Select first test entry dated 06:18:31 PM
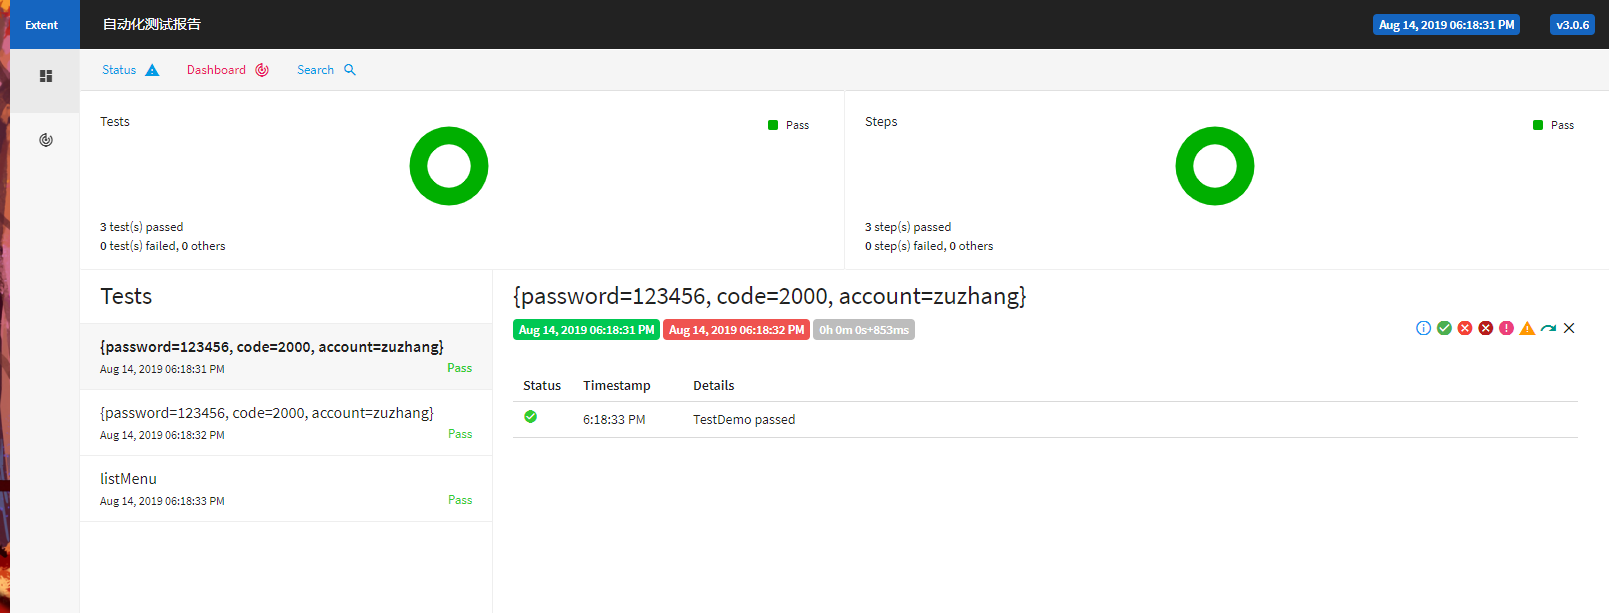Screen dimensions: 1609x613 [x=286, y=357]
